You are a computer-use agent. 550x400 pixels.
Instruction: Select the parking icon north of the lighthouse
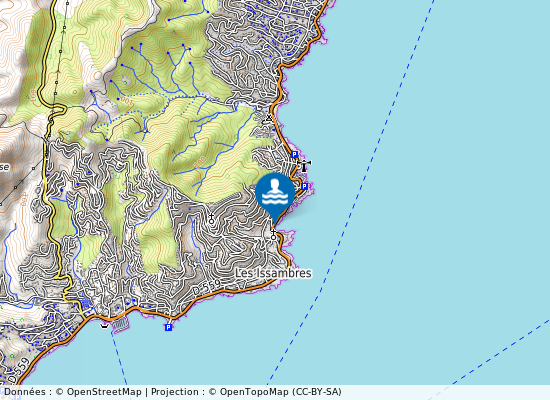pyautogui.click(x=295, y=154)
